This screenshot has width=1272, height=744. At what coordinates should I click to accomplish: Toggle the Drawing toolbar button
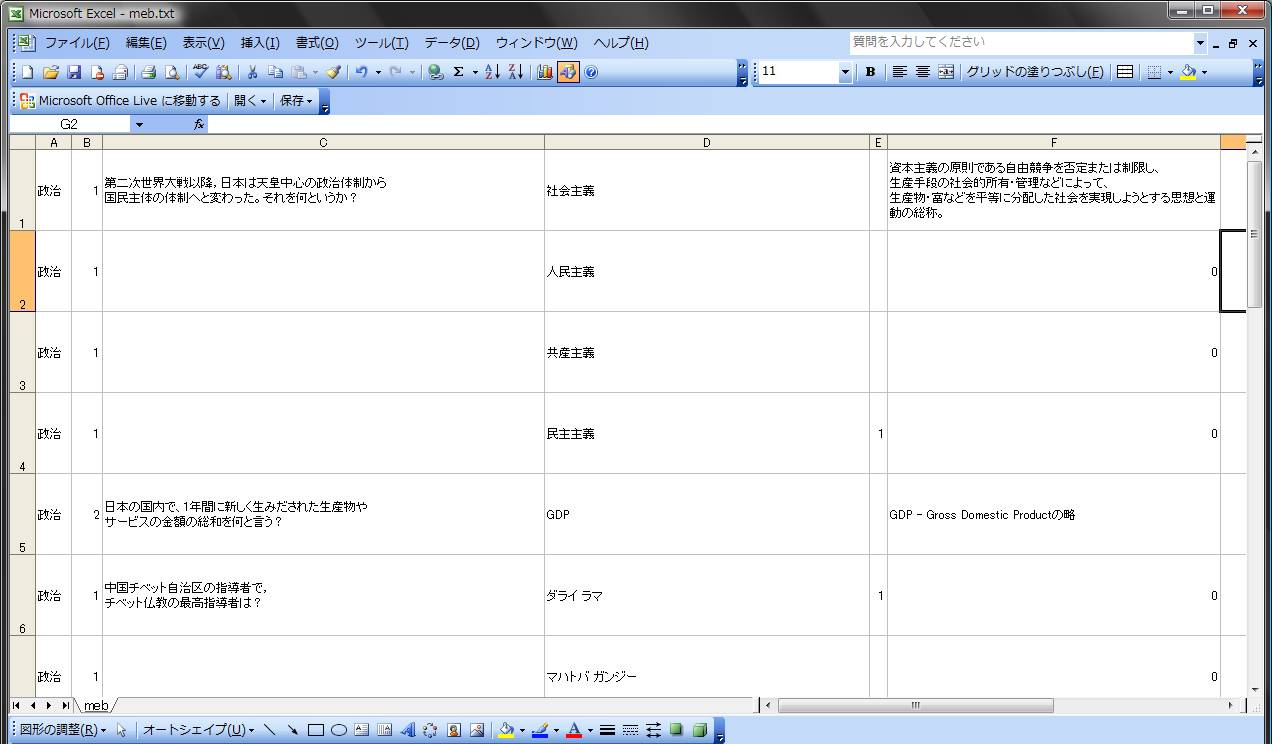[x=568, y=72]
